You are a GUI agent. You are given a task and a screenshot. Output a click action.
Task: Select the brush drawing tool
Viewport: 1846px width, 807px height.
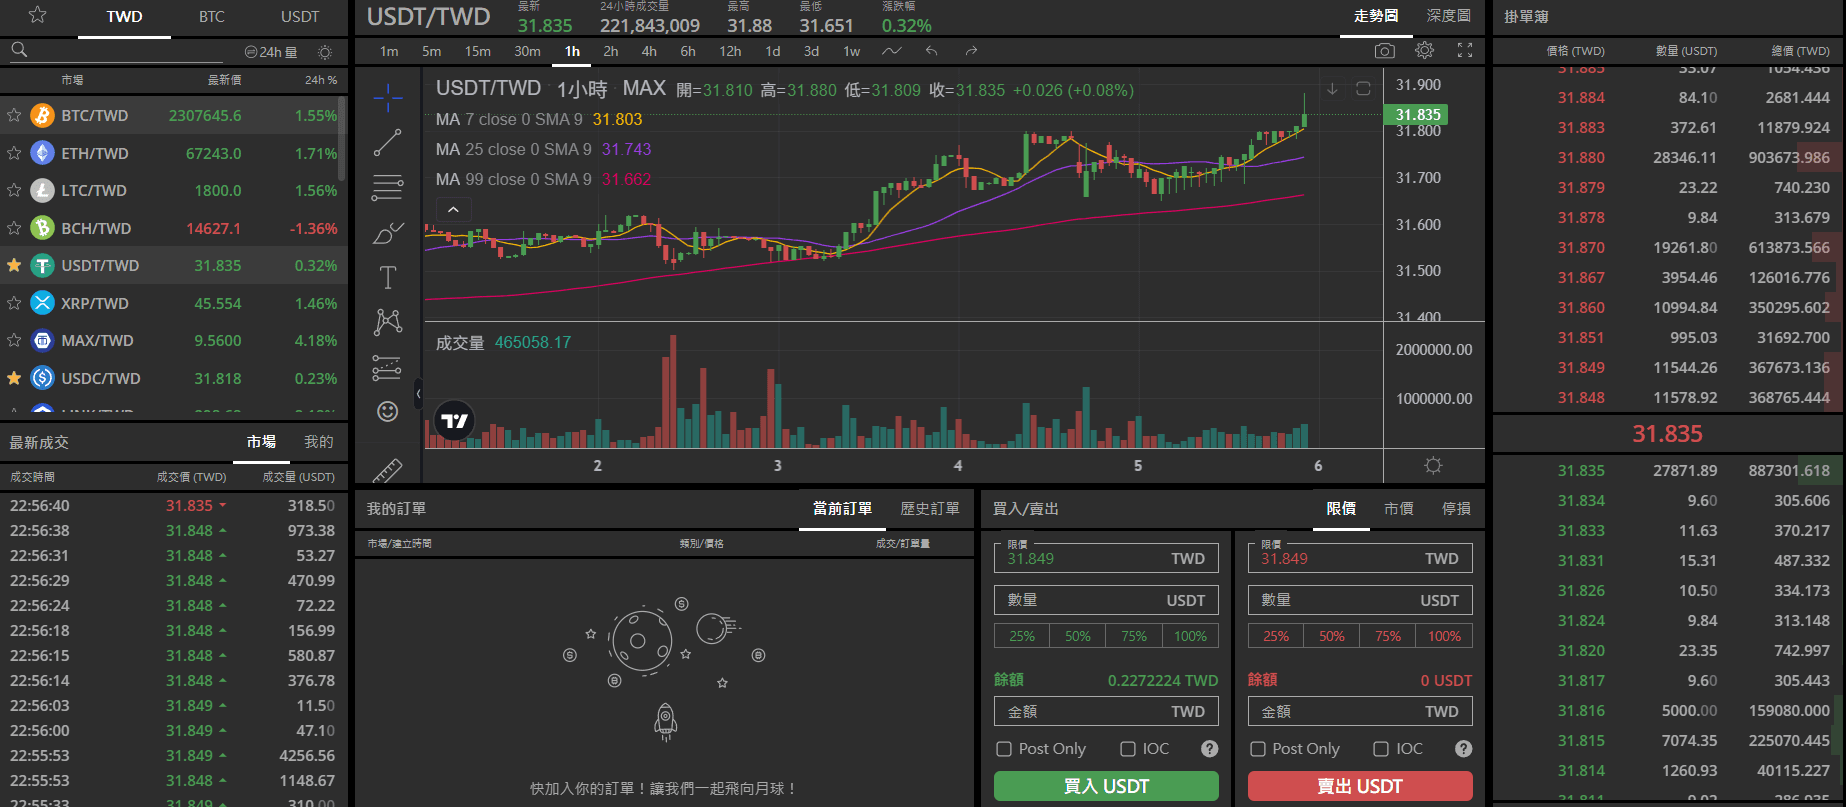pyautogui.click(x=388, y=233)
